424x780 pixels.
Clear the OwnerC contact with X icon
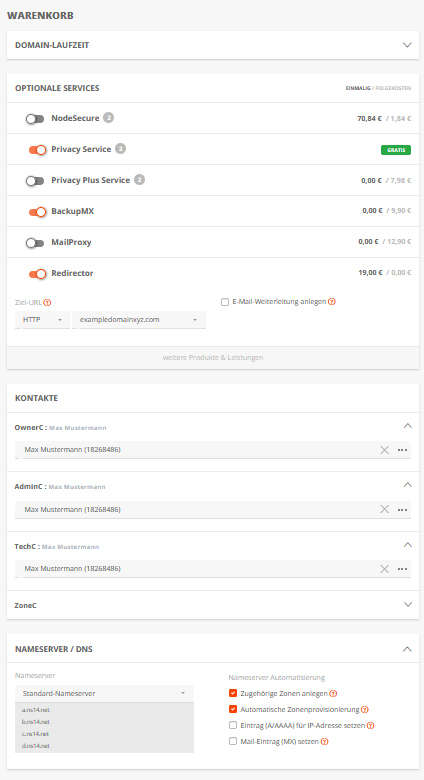click(384, 450)
